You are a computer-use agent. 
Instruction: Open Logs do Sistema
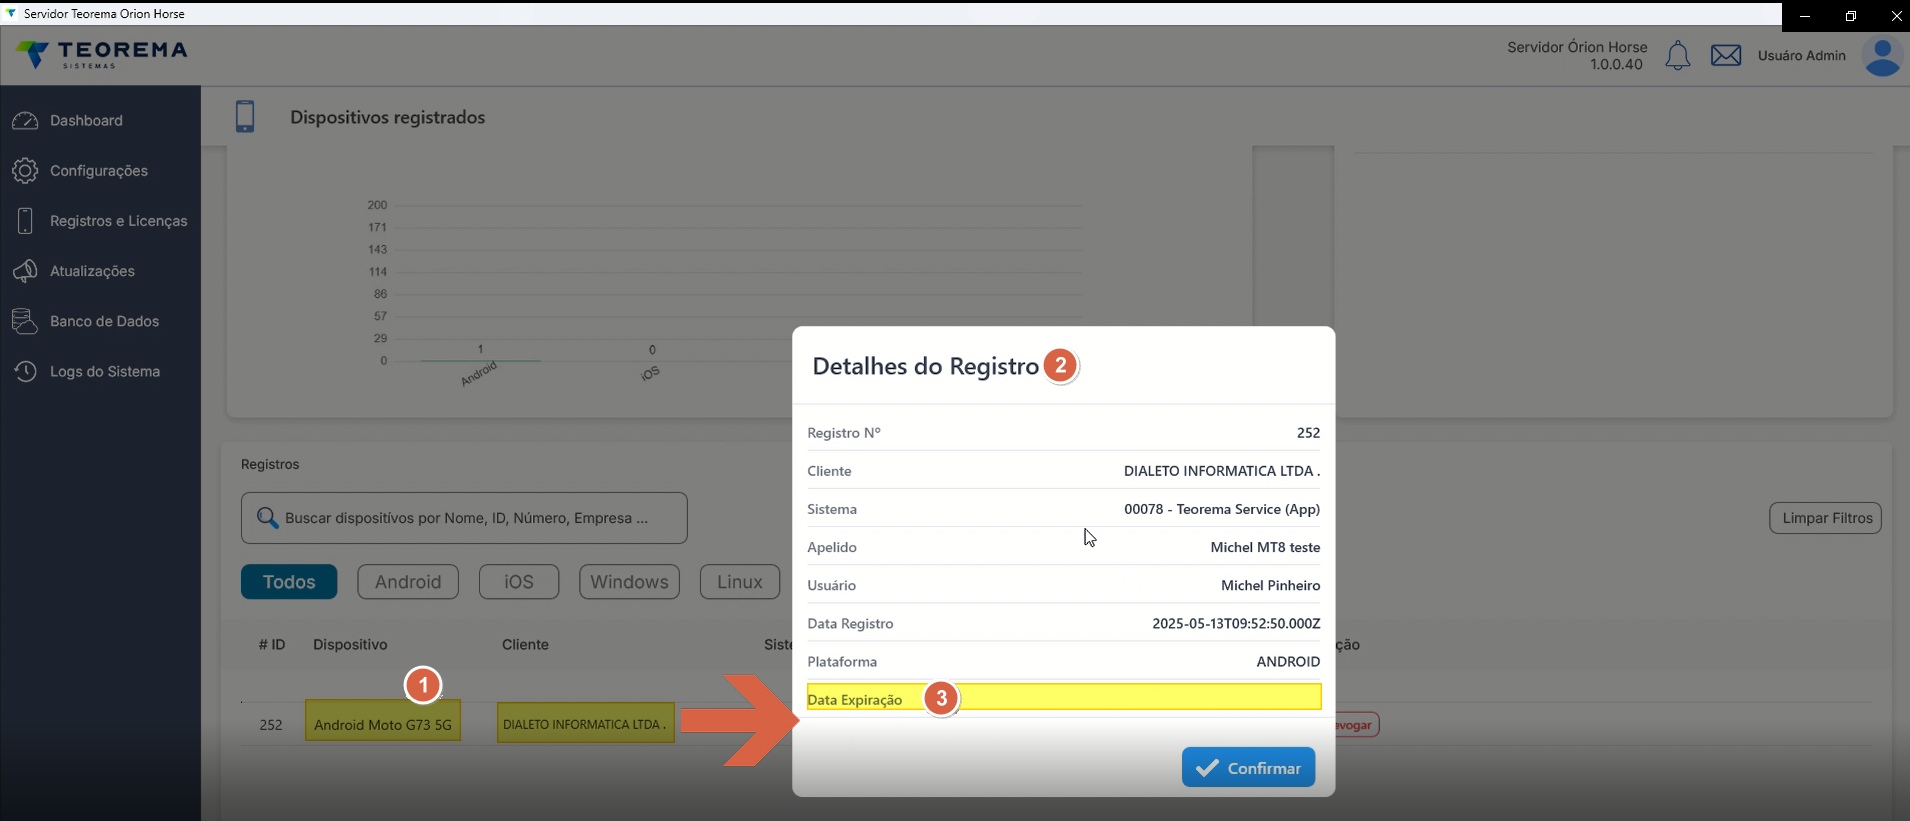(105, 371)
